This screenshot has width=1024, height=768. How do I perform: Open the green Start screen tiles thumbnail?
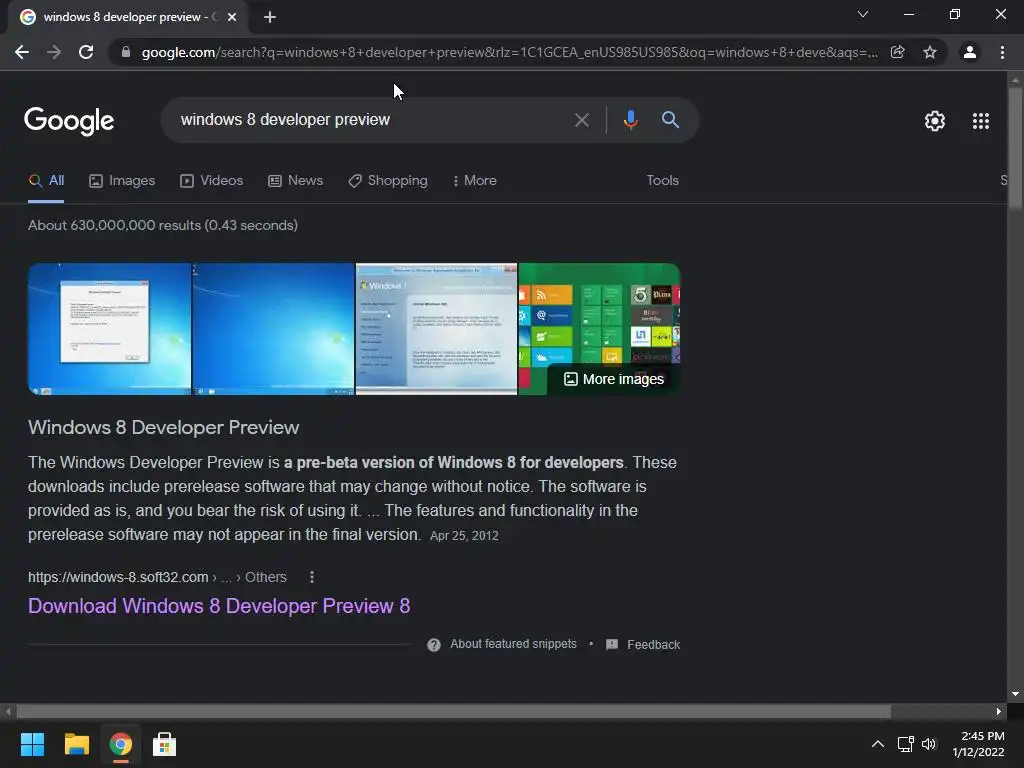click(599, 313)
